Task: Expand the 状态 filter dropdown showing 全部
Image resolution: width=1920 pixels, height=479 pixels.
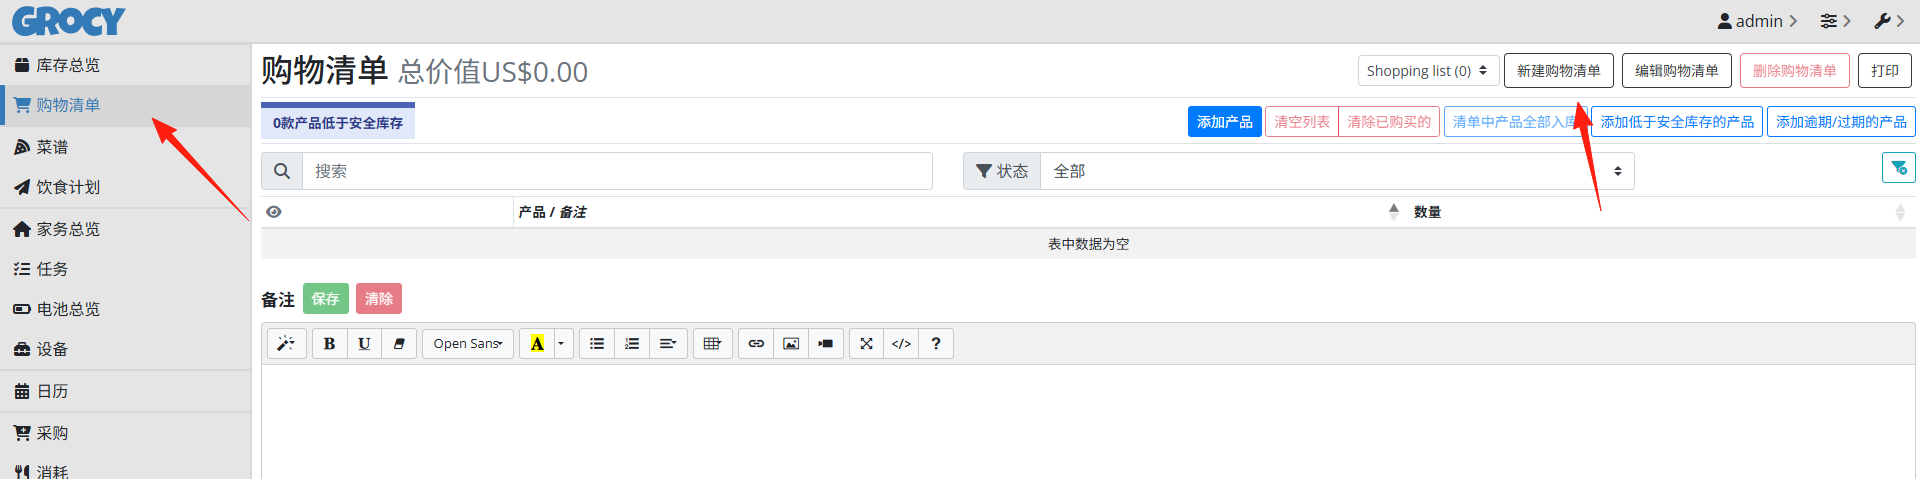Action: pyautogui.click(x=1337, y=171)
